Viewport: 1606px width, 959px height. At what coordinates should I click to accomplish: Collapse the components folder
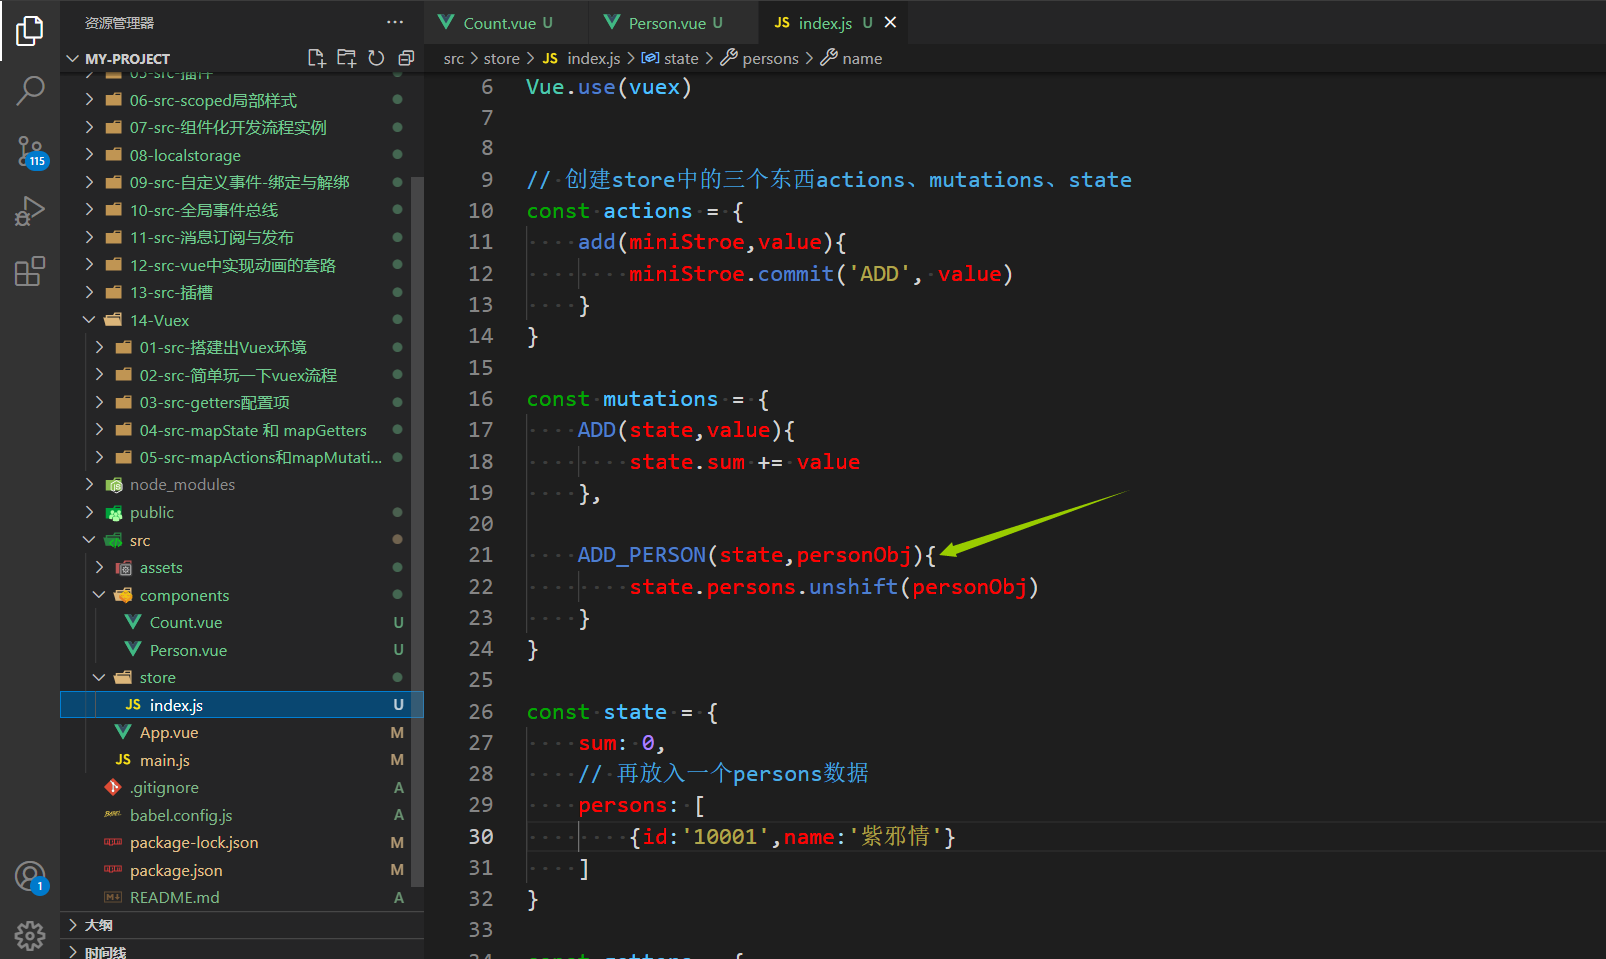tap(99, 595)
